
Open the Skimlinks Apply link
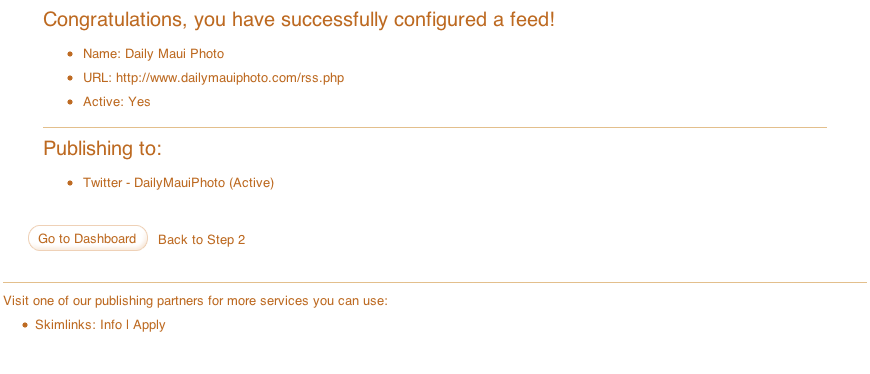[x=149, y=325]
